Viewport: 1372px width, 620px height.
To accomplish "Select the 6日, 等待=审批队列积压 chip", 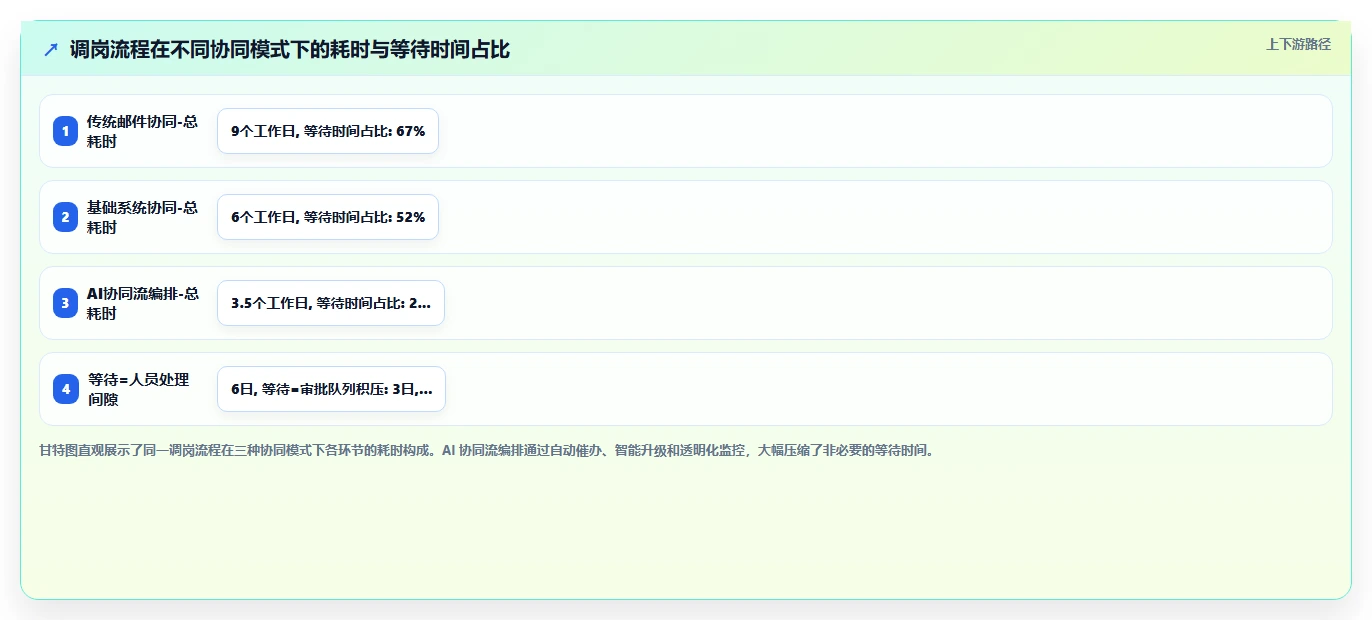I will point(331,389).
